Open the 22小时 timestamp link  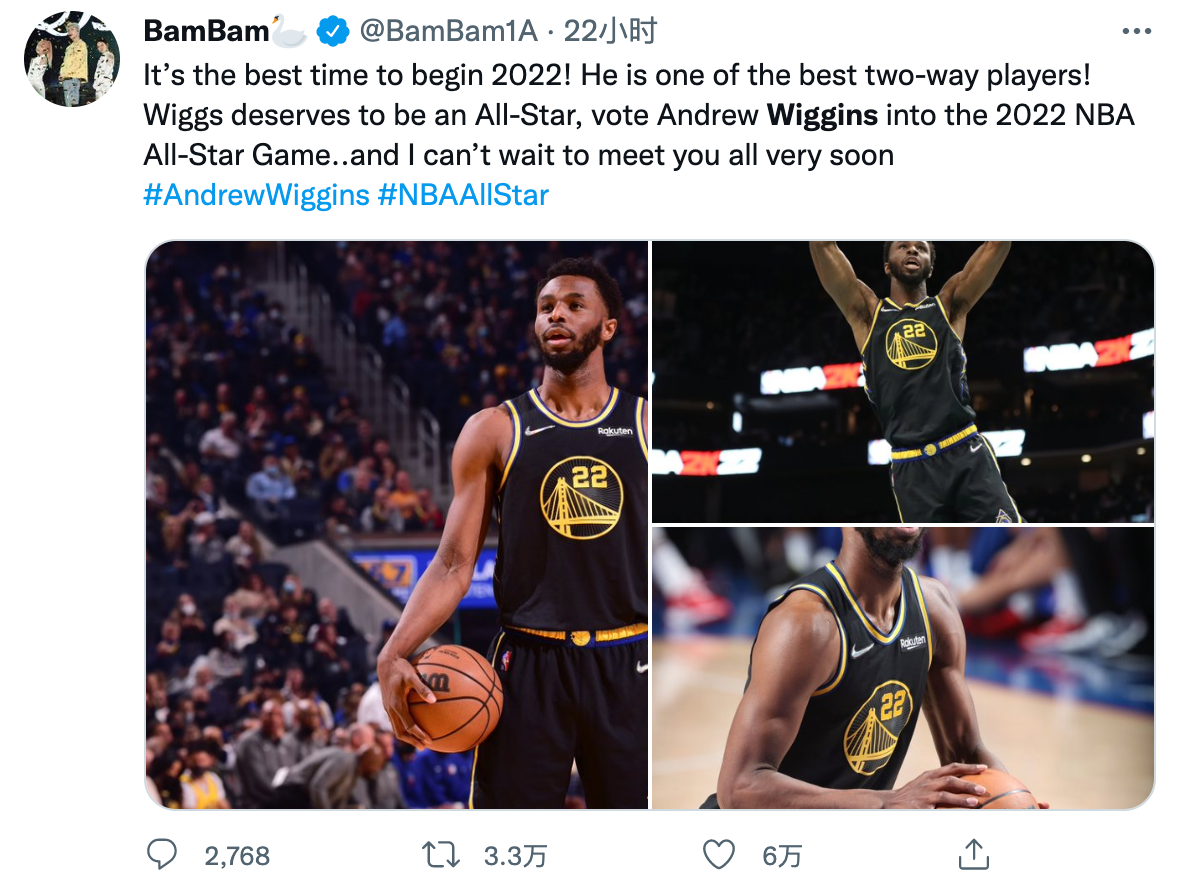(x=610, y=33)
